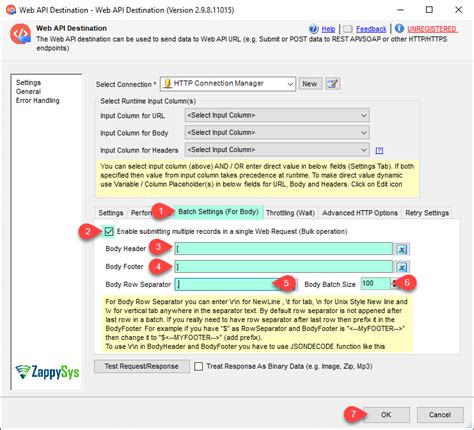
Task: Click into the Body Footer field
Action: point(284,267)
